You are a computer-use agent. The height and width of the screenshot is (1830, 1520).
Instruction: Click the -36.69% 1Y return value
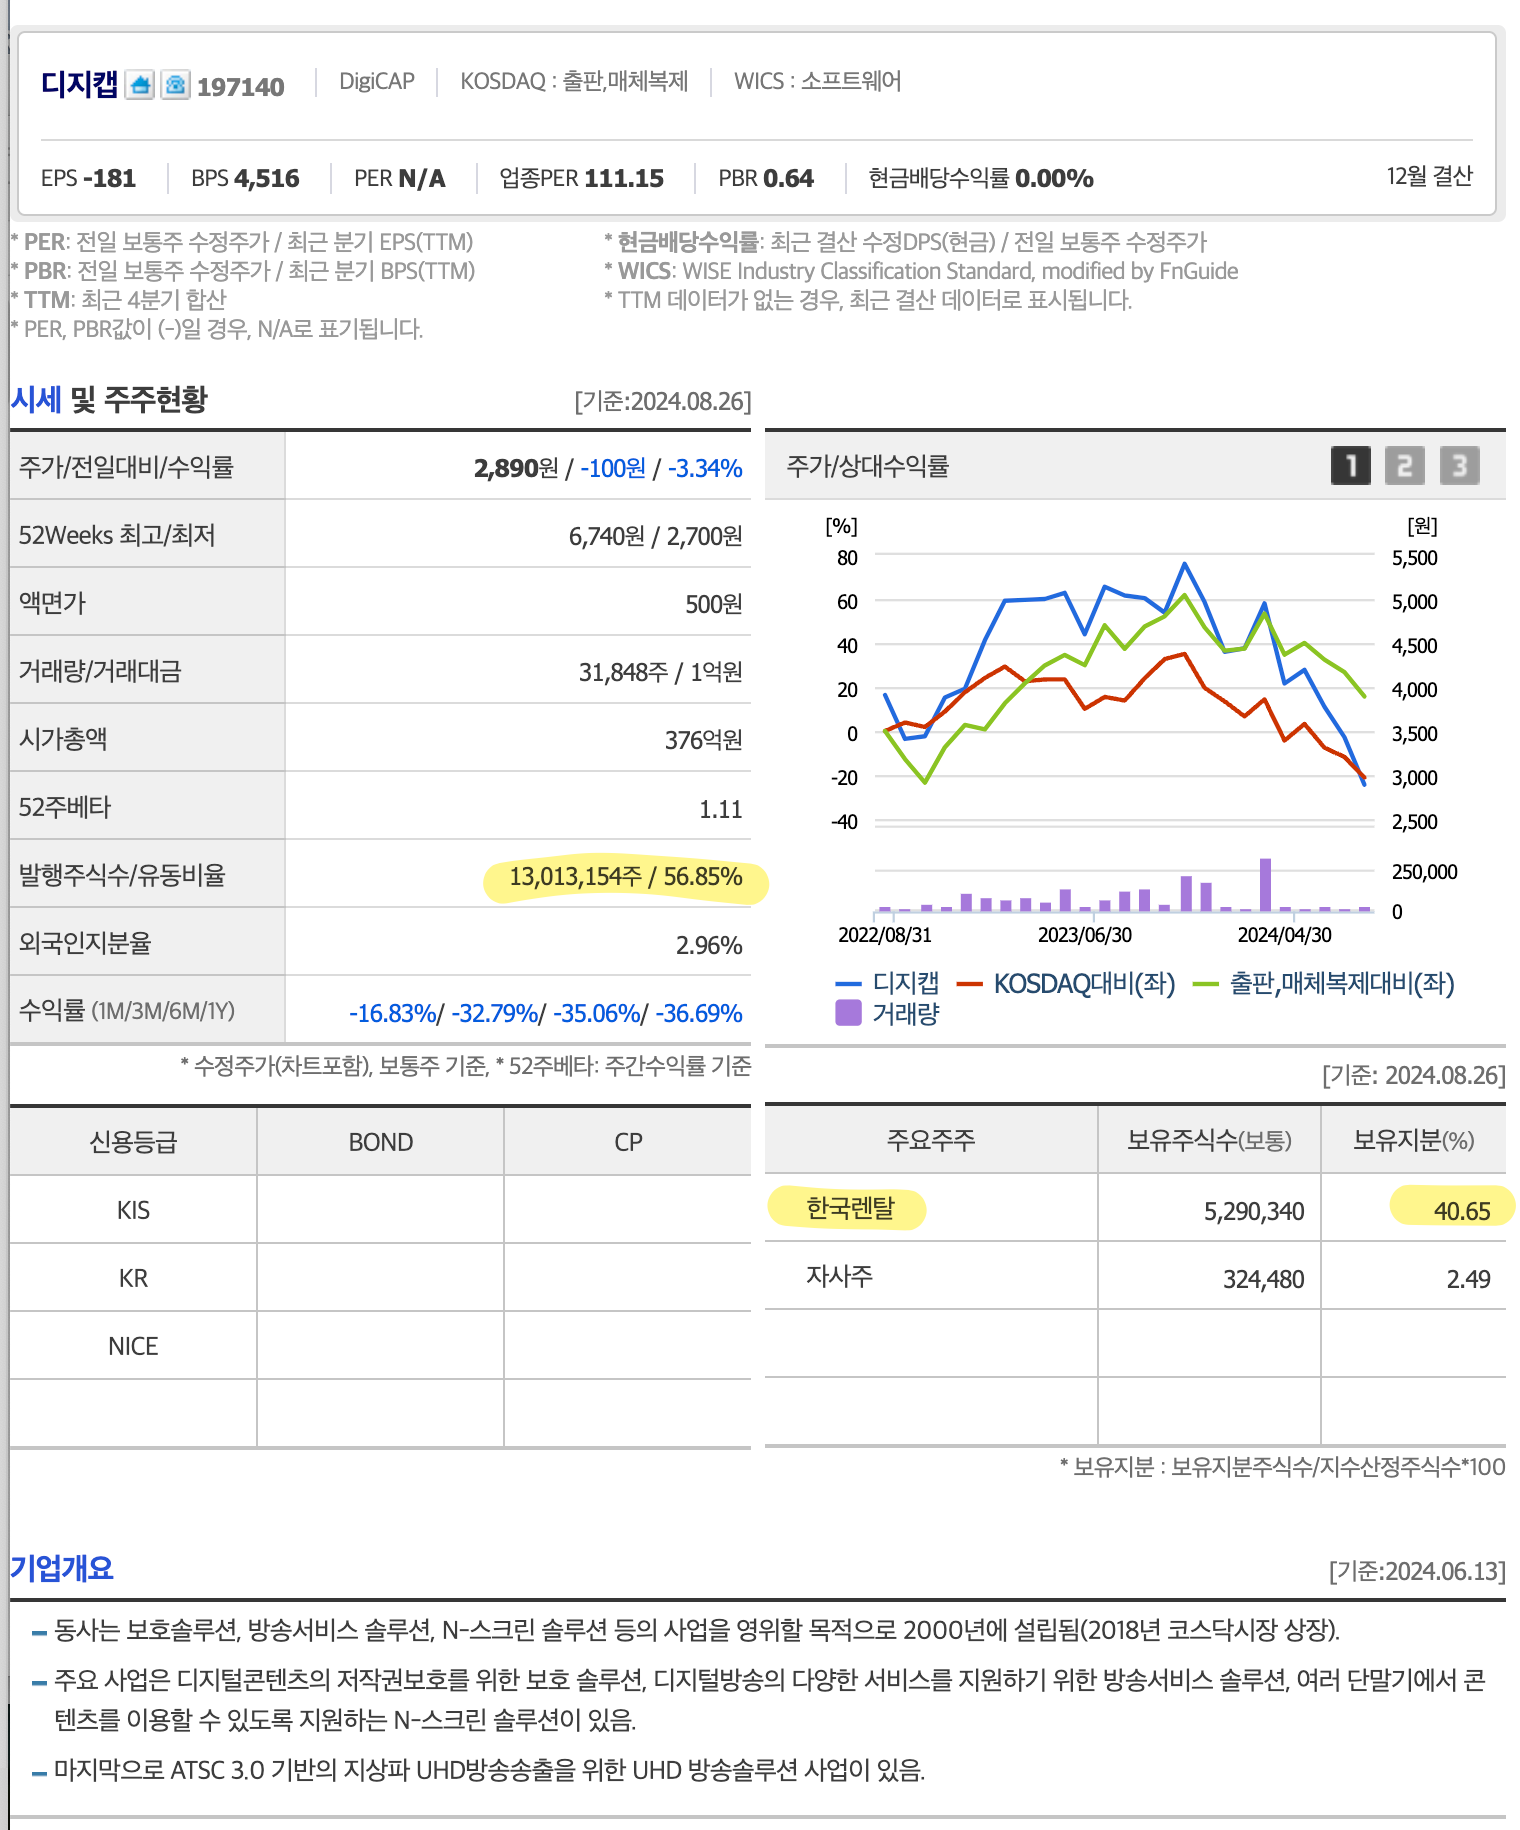698,1013
